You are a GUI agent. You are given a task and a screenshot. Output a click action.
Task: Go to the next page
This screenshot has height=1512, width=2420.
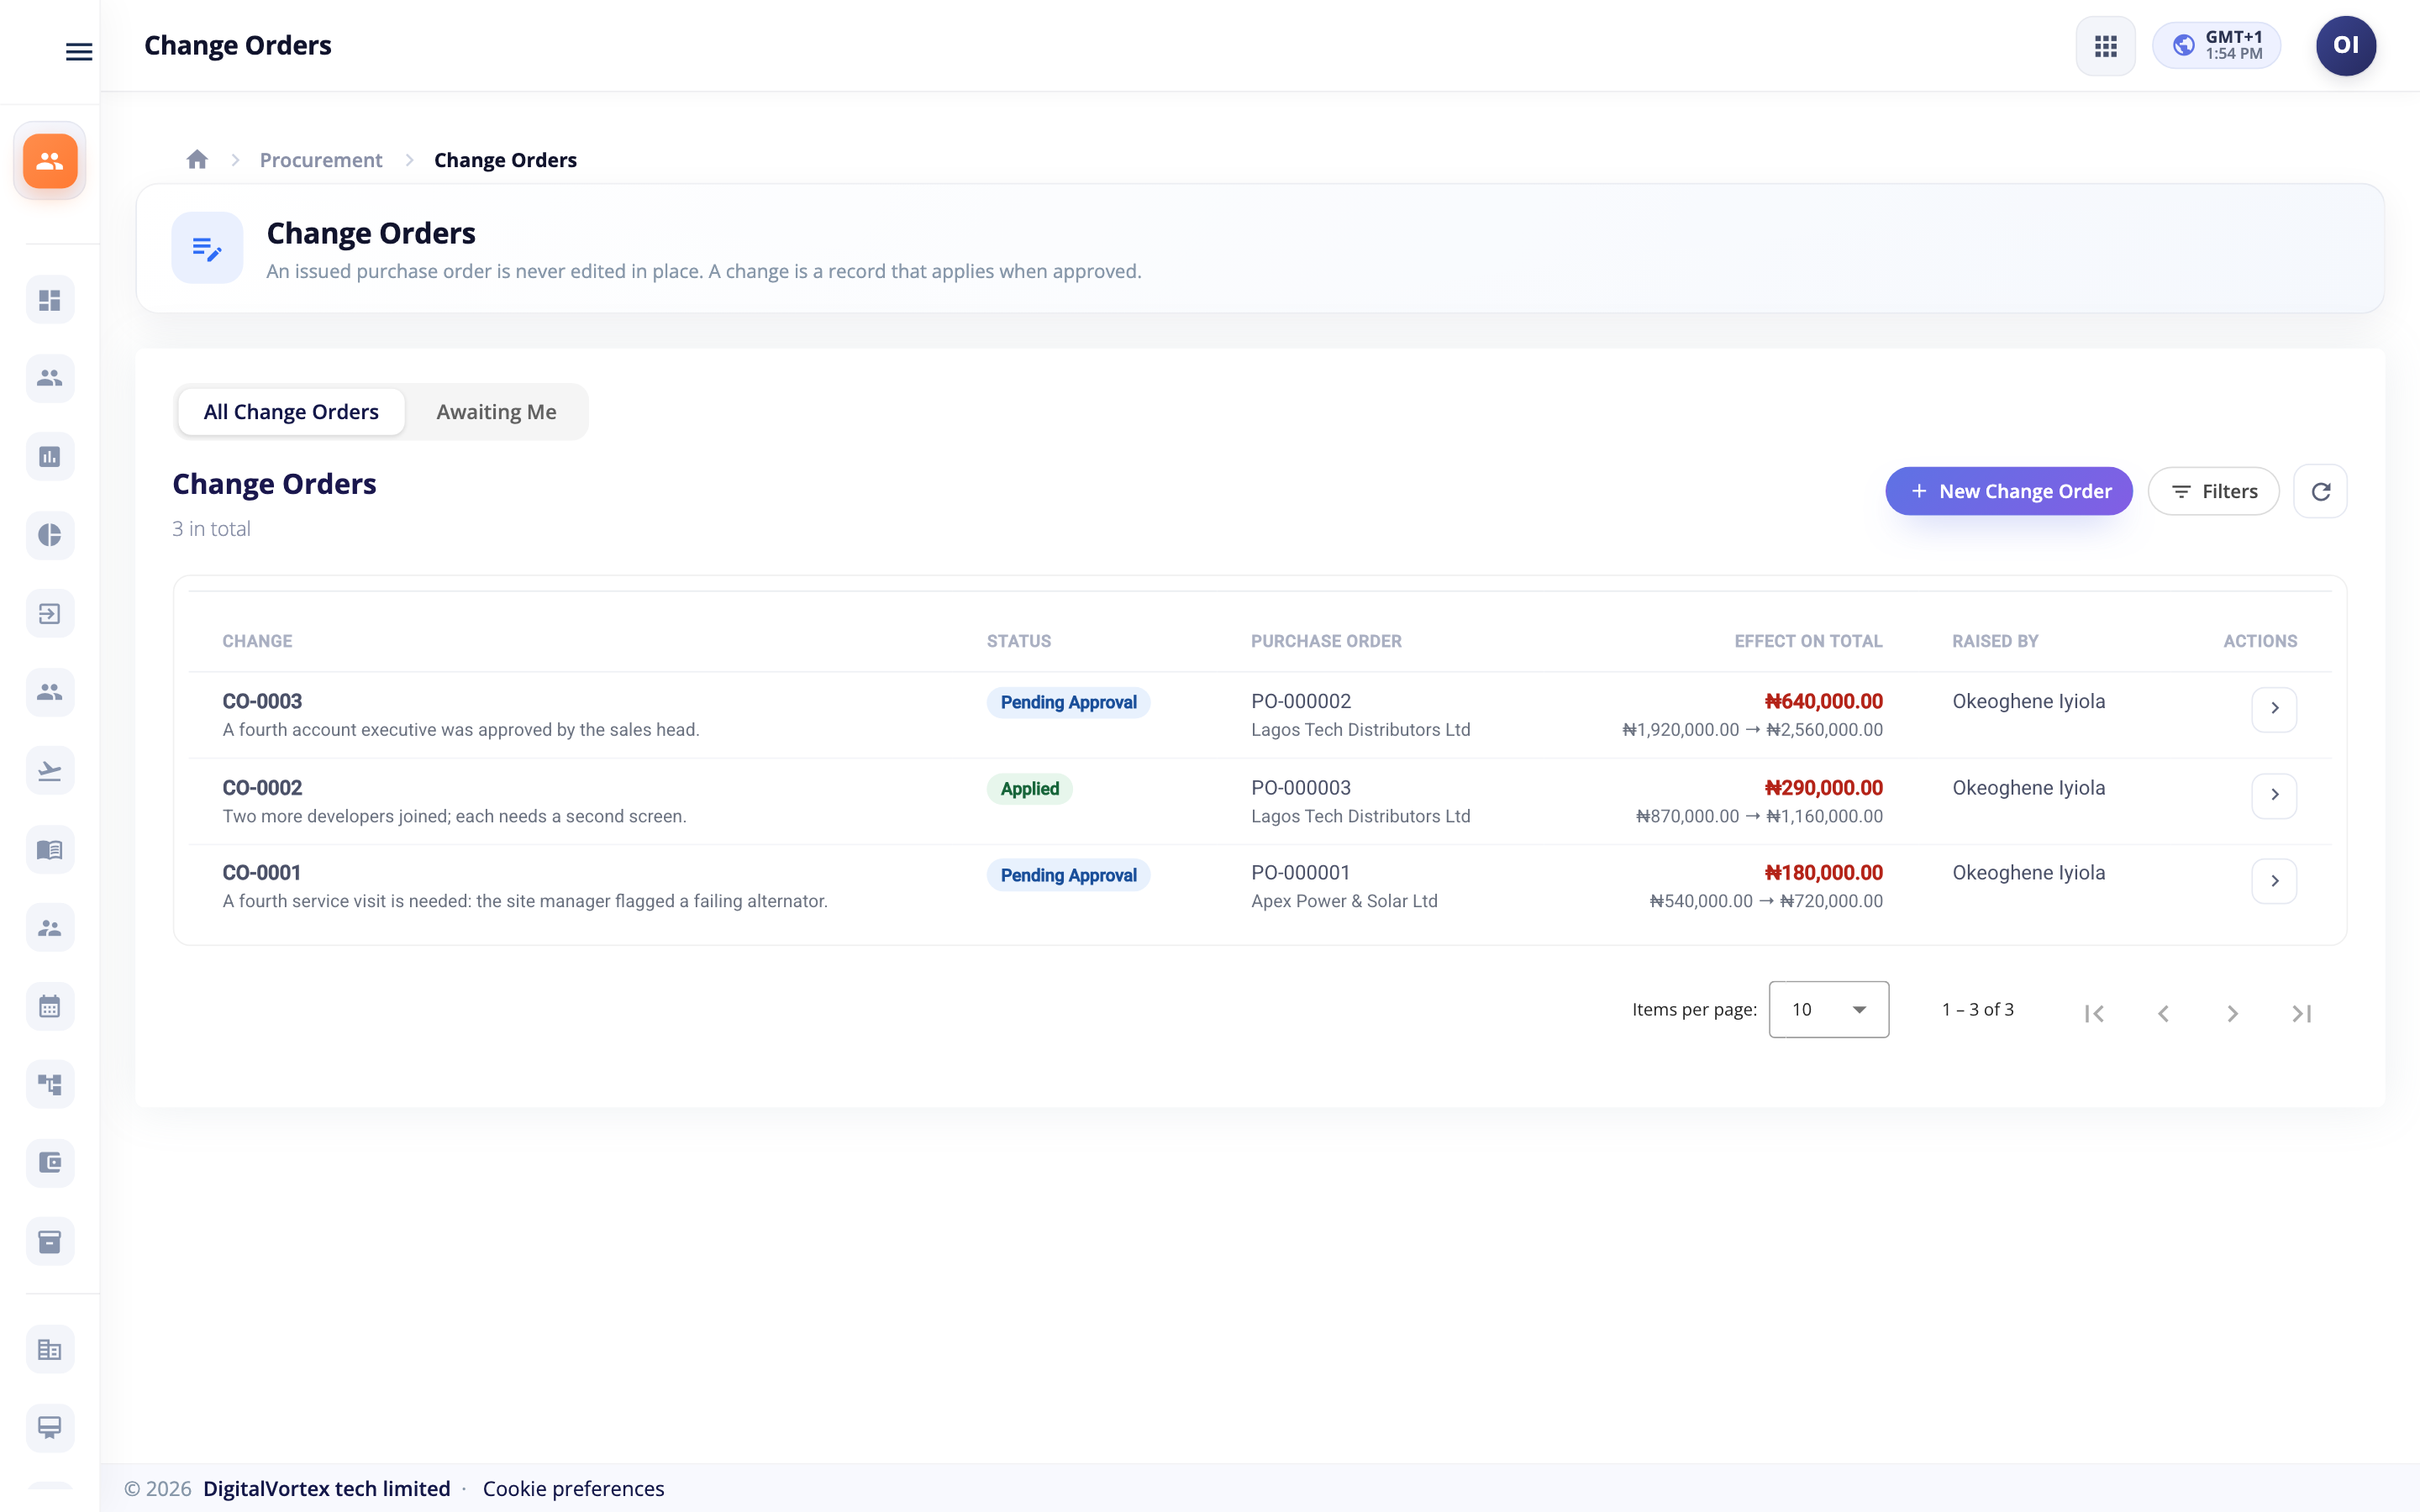coord(2232,1013)
